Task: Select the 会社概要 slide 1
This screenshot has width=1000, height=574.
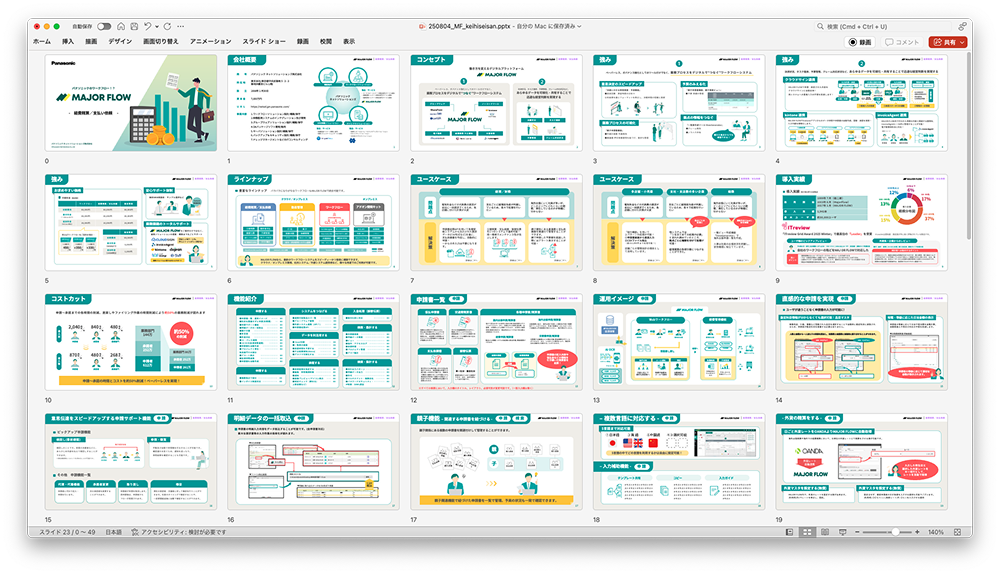Action: click(x=313, y=103)
